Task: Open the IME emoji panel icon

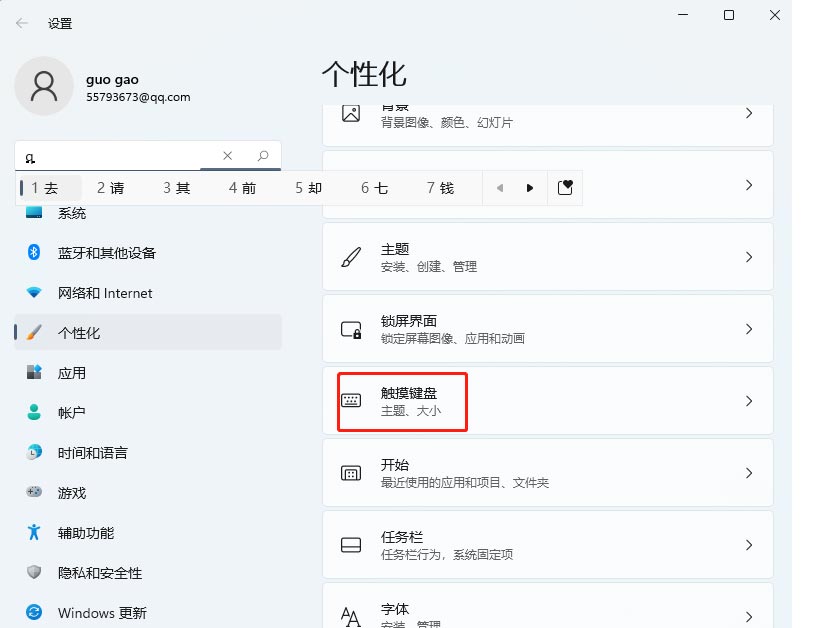Action: click(x=565, y=187)
